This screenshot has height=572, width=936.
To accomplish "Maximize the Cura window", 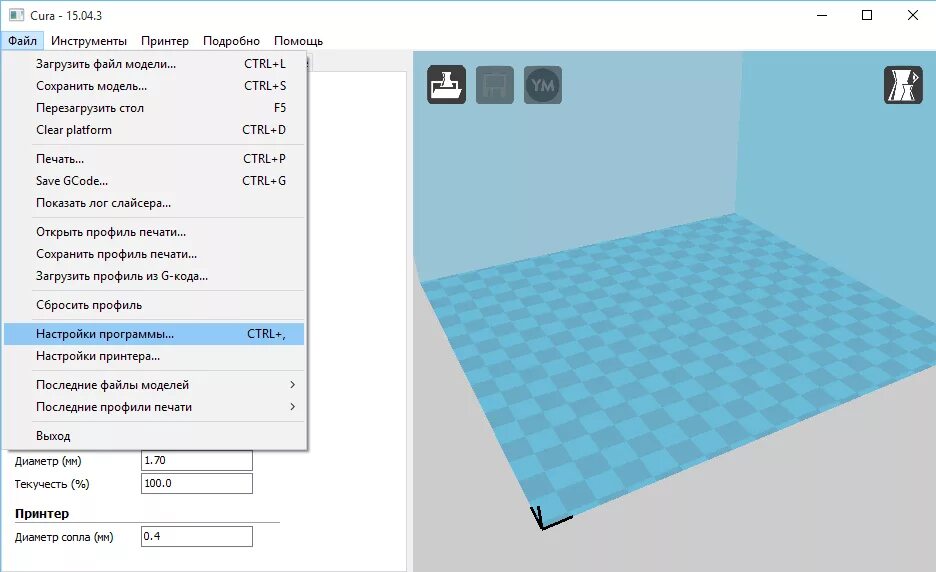I will (867, 15).
